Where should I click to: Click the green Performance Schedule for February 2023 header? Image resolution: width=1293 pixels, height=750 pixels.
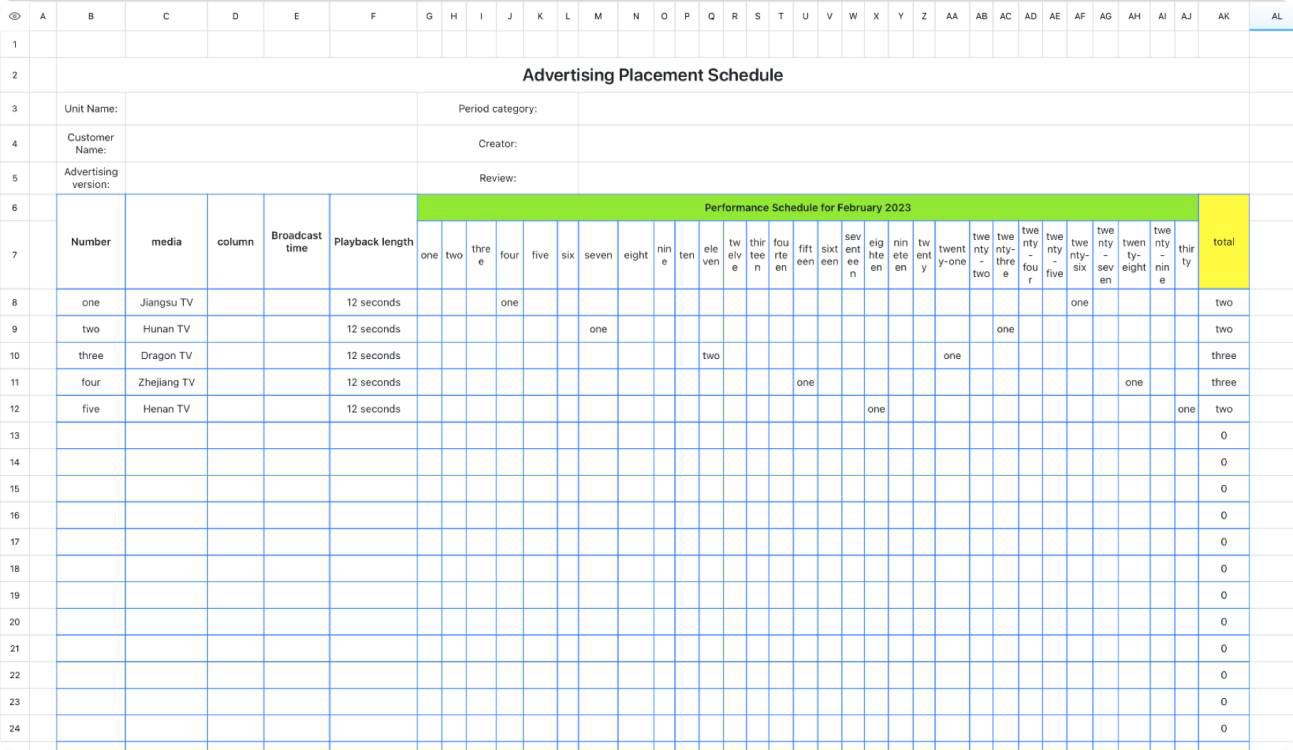(808, 208)
